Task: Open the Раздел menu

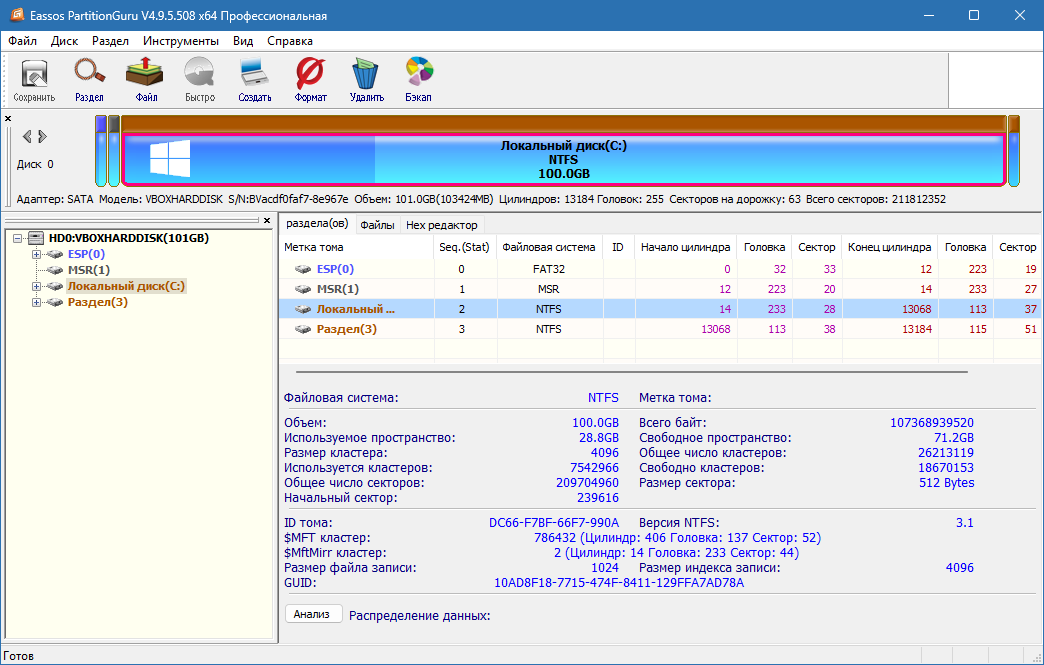Action: pyautogui.click(x=111, y=41)
